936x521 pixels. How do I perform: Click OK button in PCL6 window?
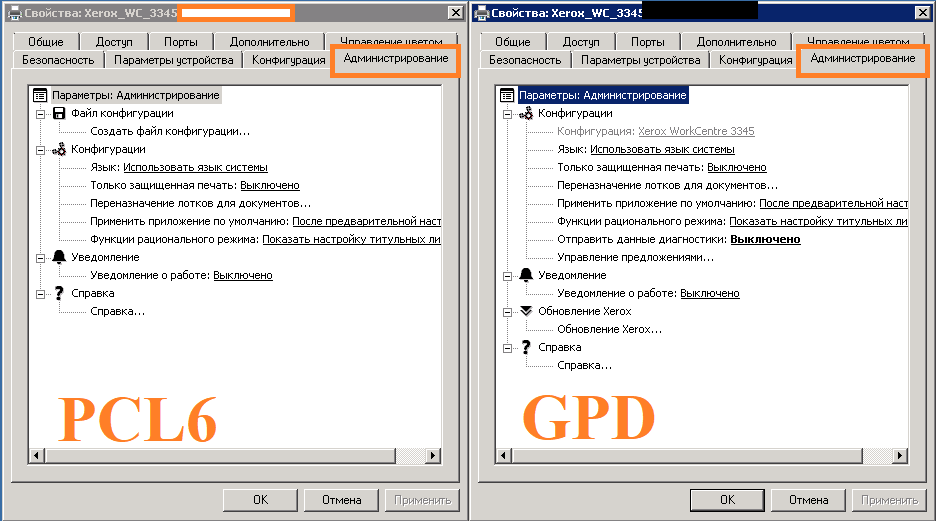coord(260,500)
